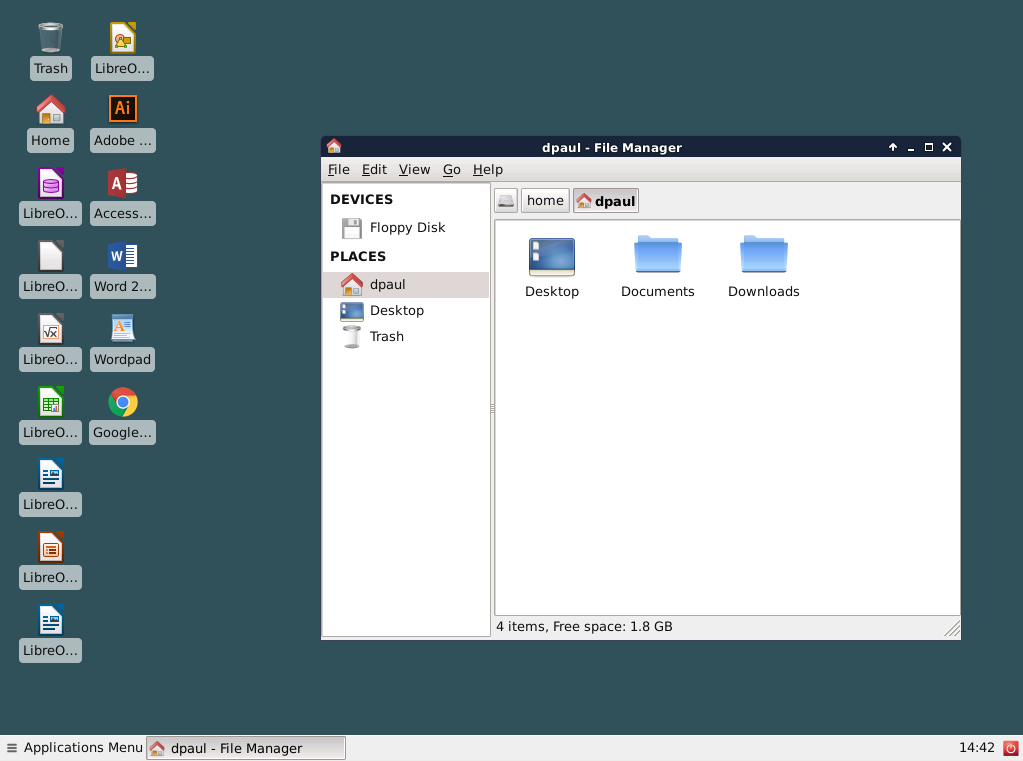1023x761 pixels.
Task: Open LibreOffice Calc desktop icon
Action: coord(50,403)
